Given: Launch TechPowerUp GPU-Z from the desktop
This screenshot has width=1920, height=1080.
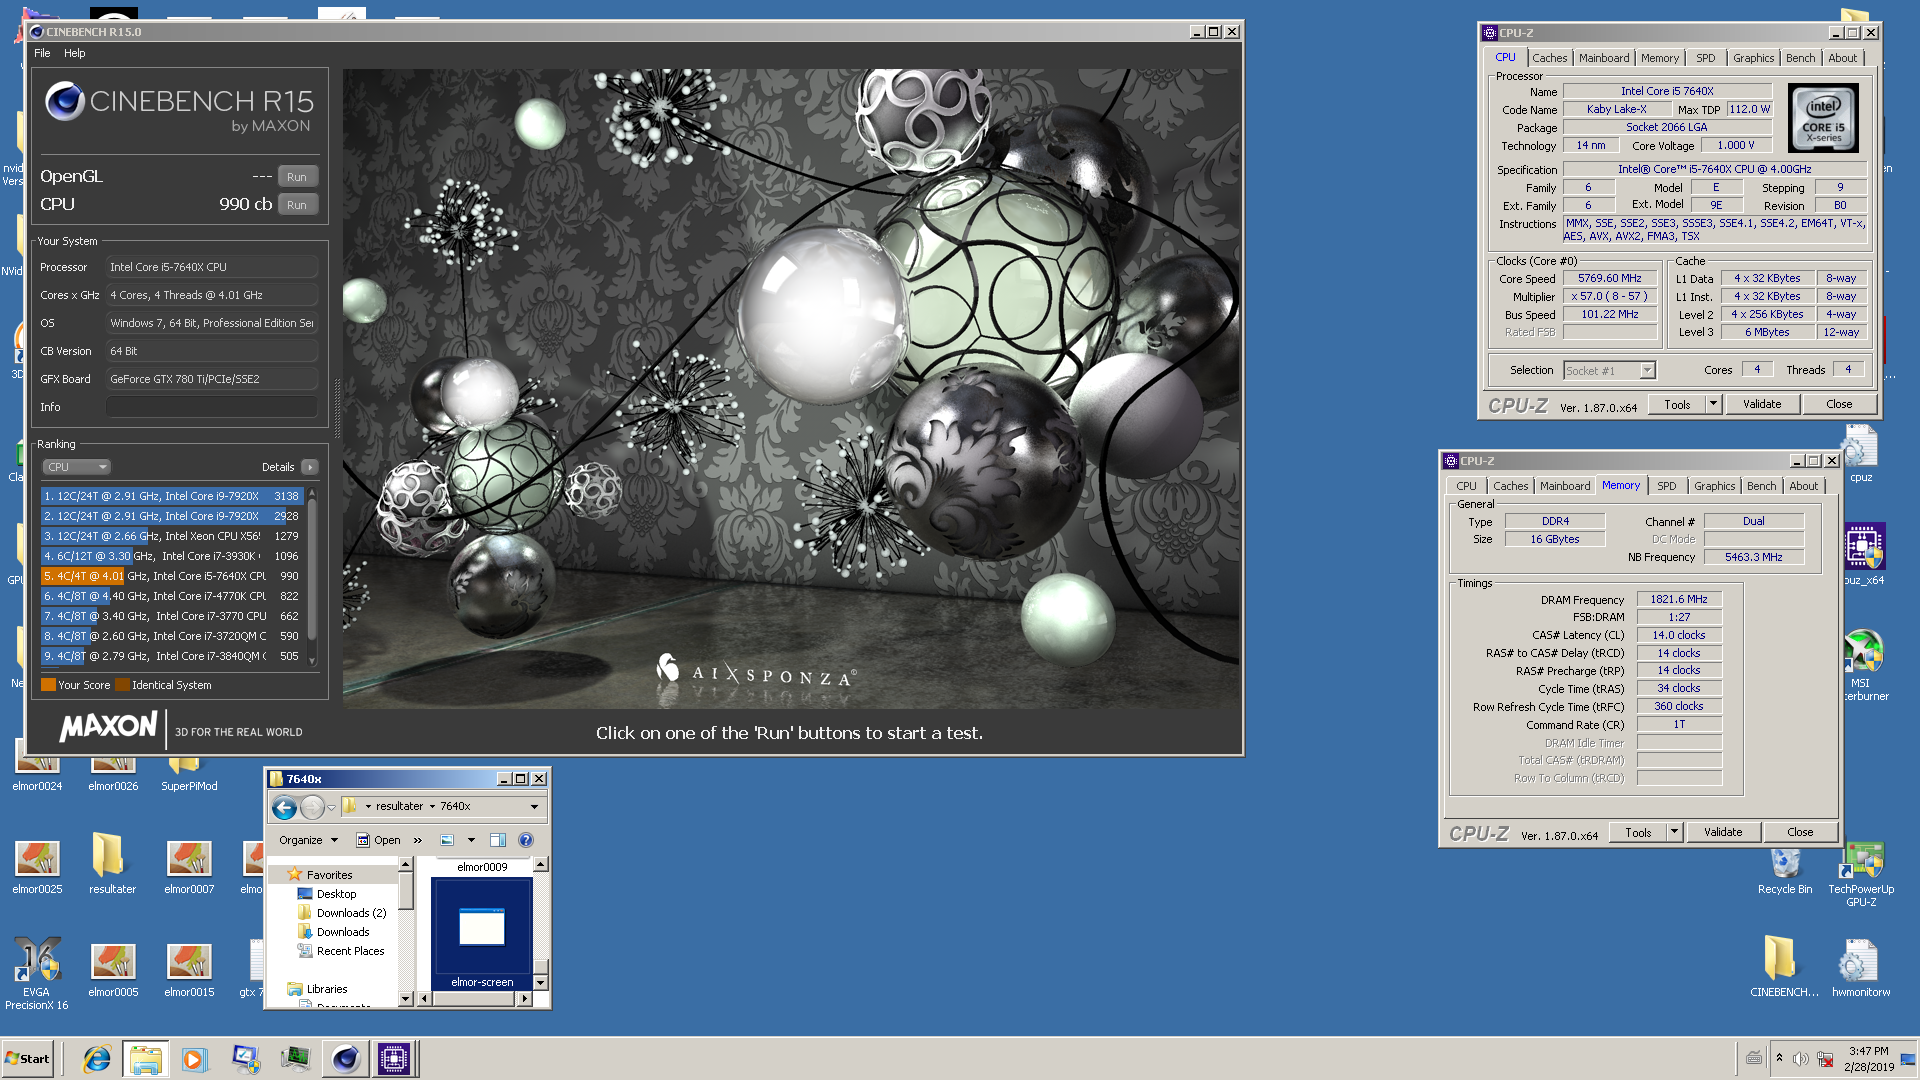Looking at the screenshot, I should tap(1861, 874).
